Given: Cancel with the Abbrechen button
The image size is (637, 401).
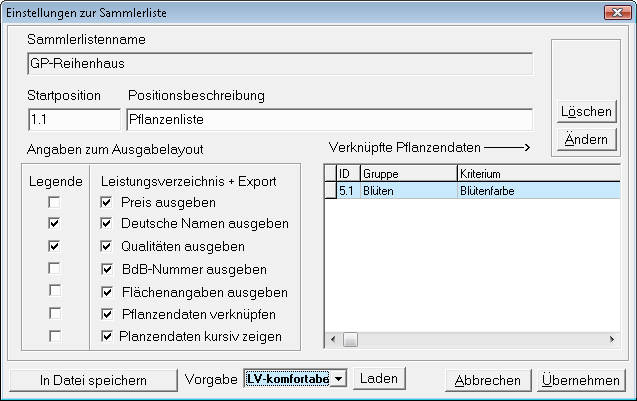Looking at the screenshot, I should tap(487, 380).
